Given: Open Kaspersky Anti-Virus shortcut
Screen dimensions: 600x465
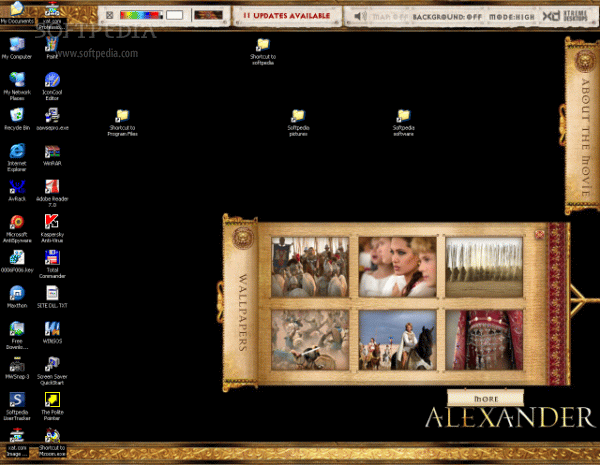Looking at the screenshot, I should [x=52, y=229].
